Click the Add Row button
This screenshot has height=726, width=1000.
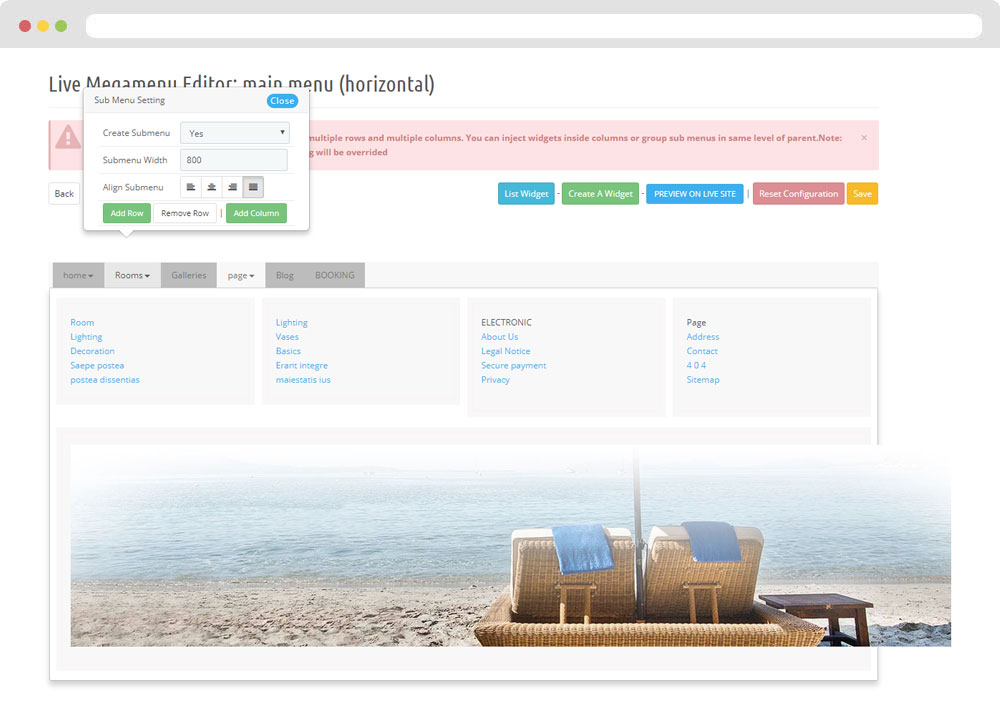tap(127, 213)
